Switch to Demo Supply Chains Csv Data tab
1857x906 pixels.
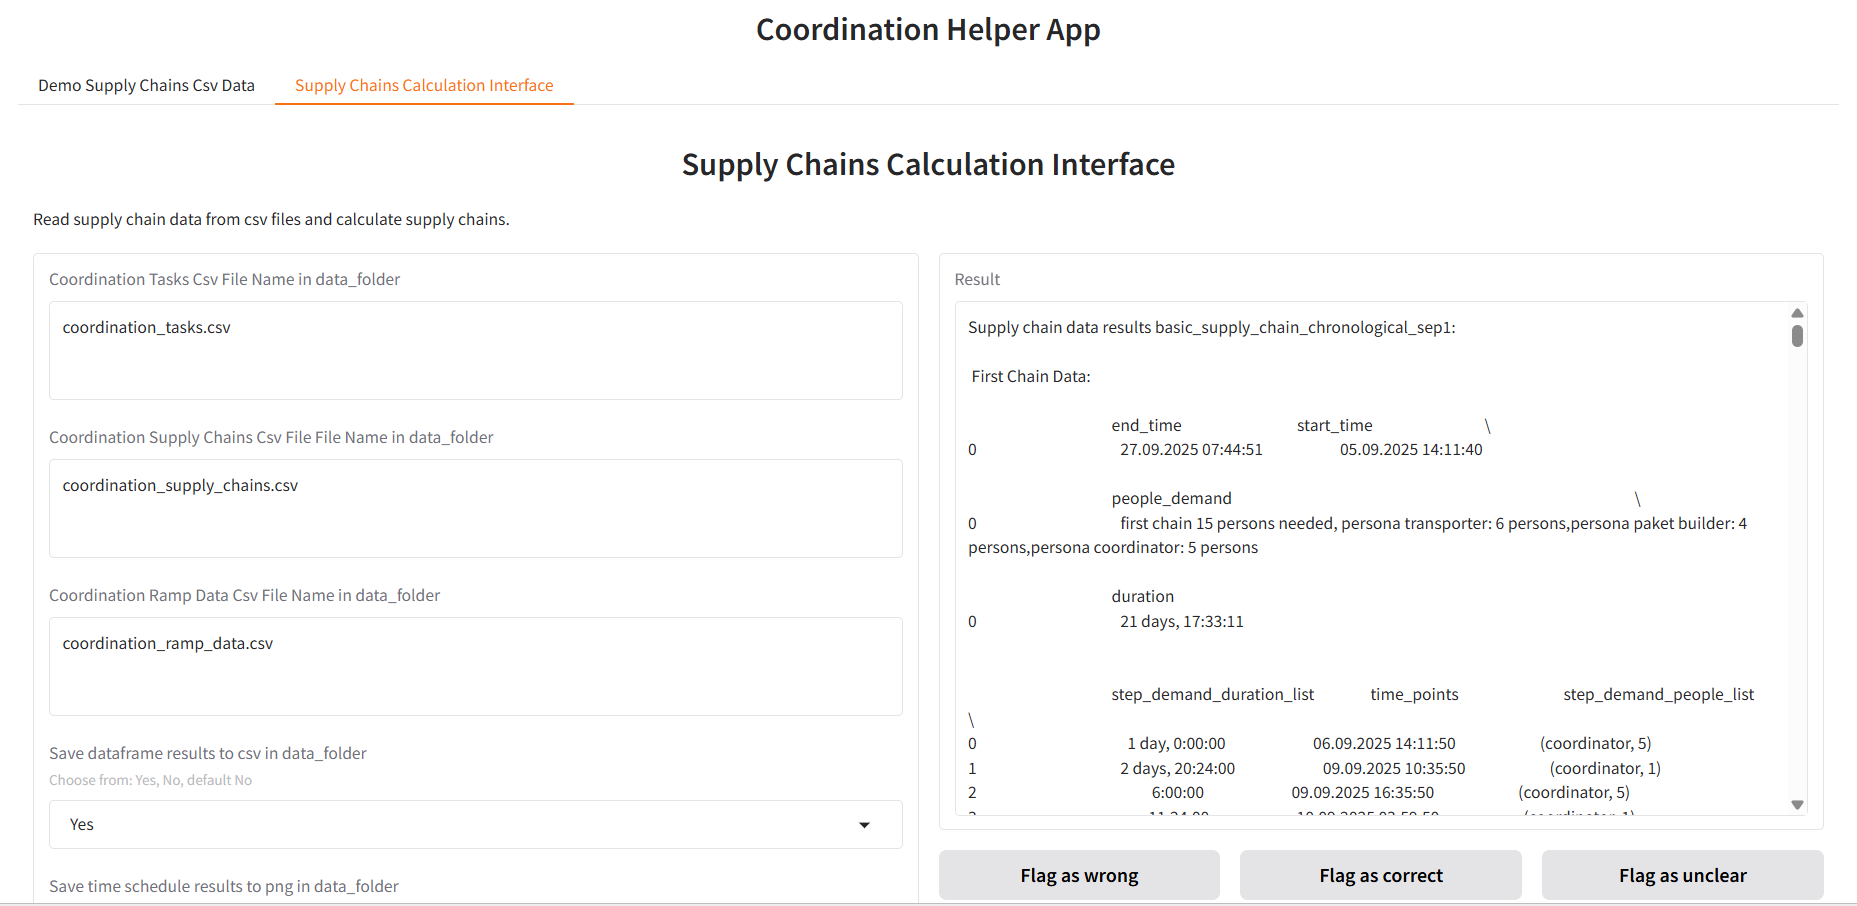pos(146,86)
